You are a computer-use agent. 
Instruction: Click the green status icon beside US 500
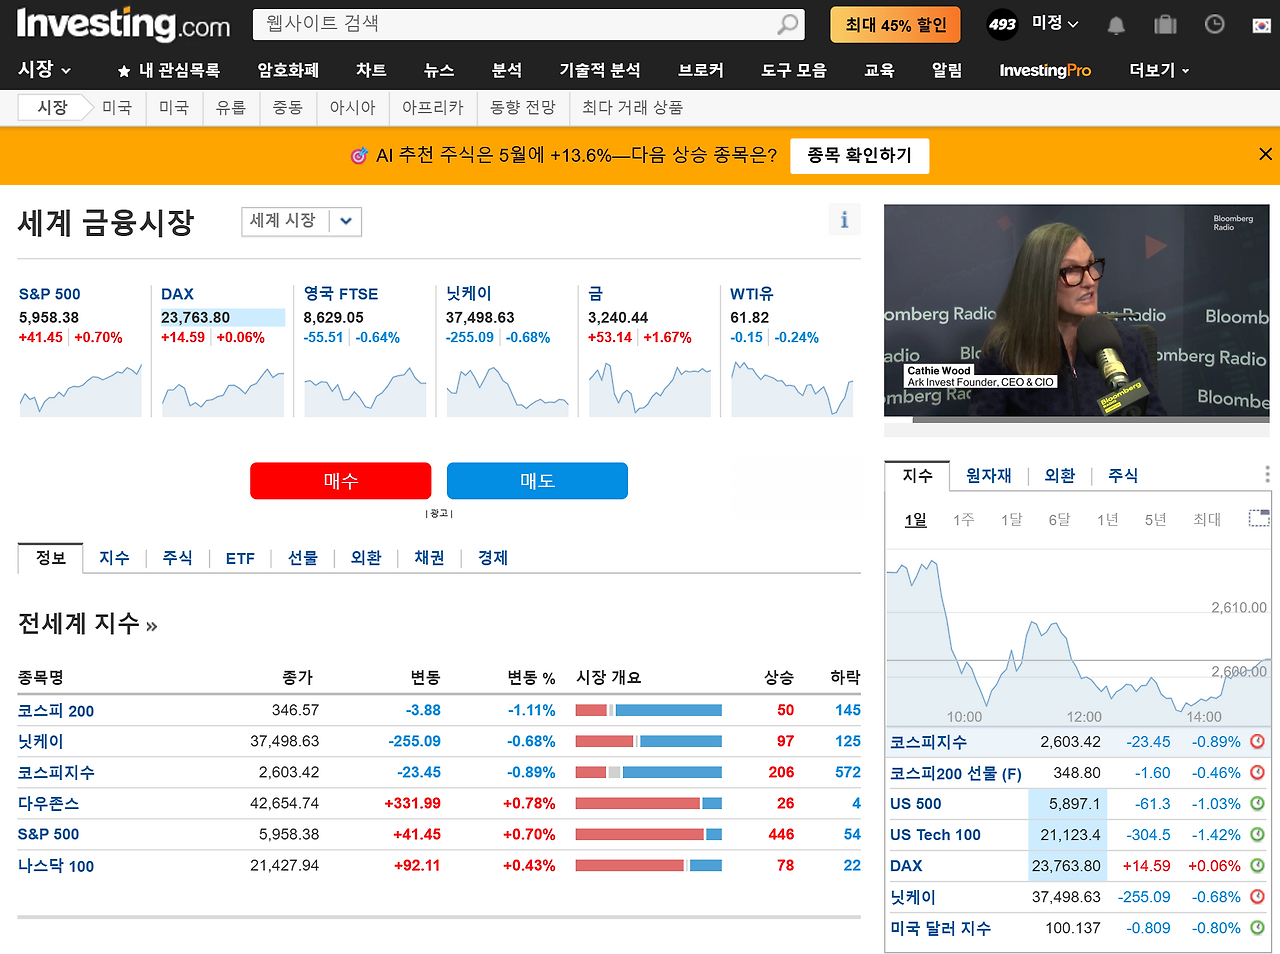click(x=1257, y=803)
